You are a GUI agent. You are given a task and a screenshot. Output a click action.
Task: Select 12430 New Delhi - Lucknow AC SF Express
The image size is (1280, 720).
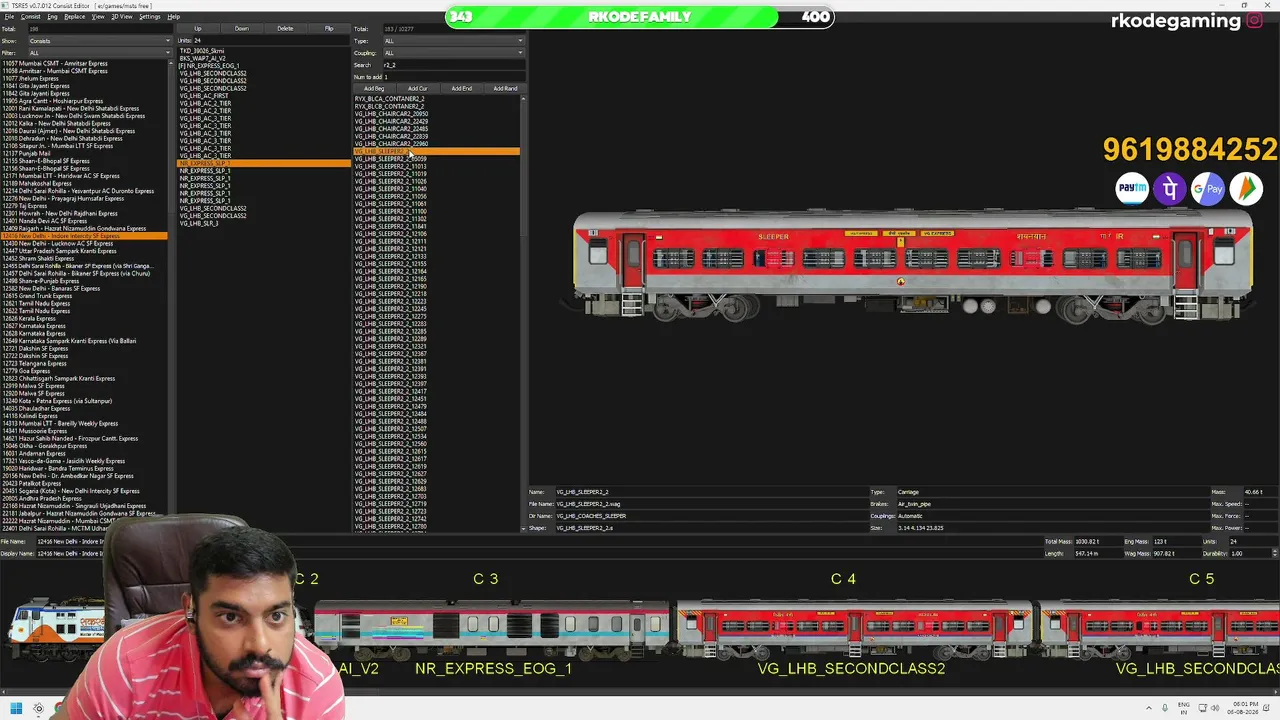[58, 243]
